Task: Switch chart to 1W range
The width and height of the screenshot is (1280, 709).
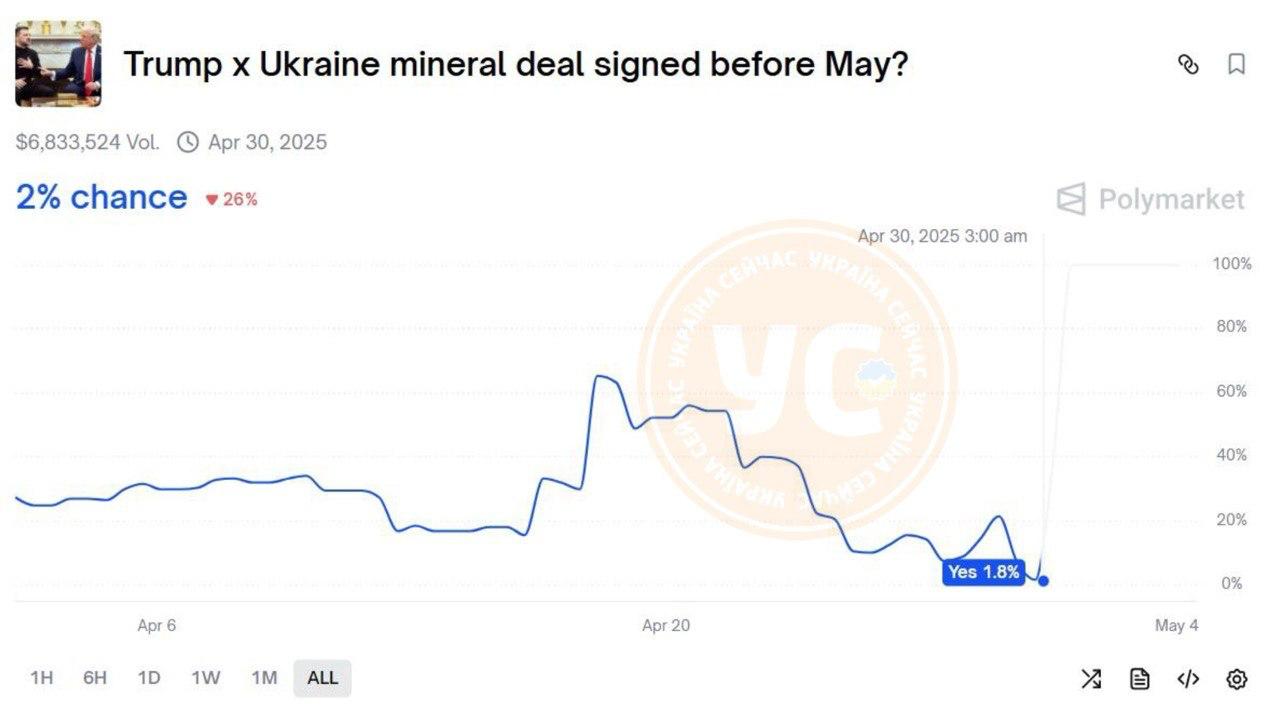Action: coord(206,678)
